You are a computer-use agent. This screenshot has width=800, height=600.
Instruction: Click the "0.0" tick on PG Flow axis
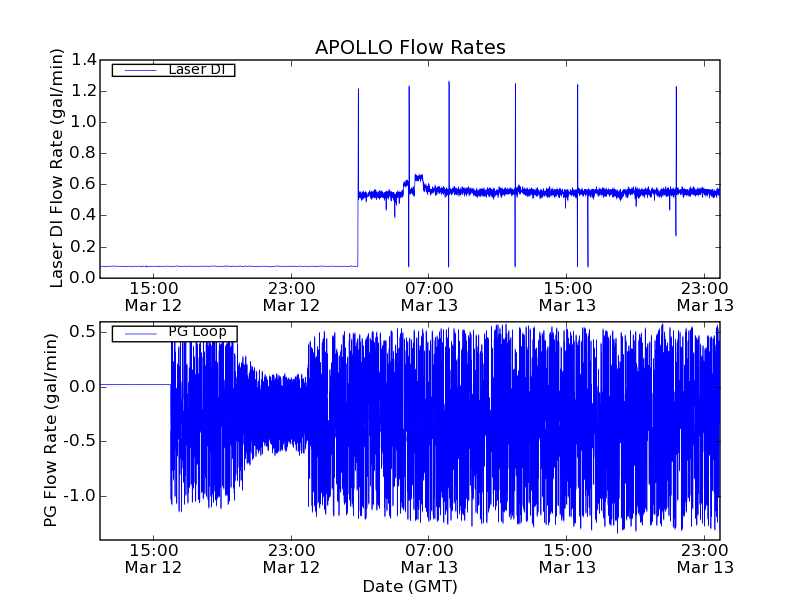tap(82, 387)
